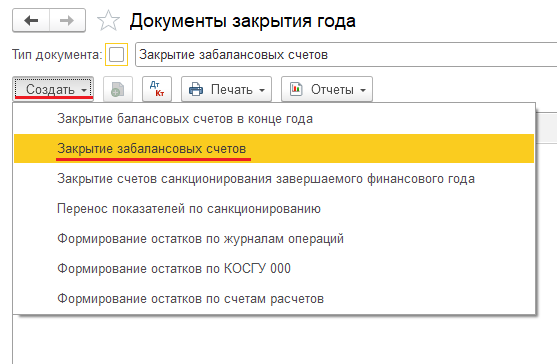Open the Создать dropdown button

[53, 89]
